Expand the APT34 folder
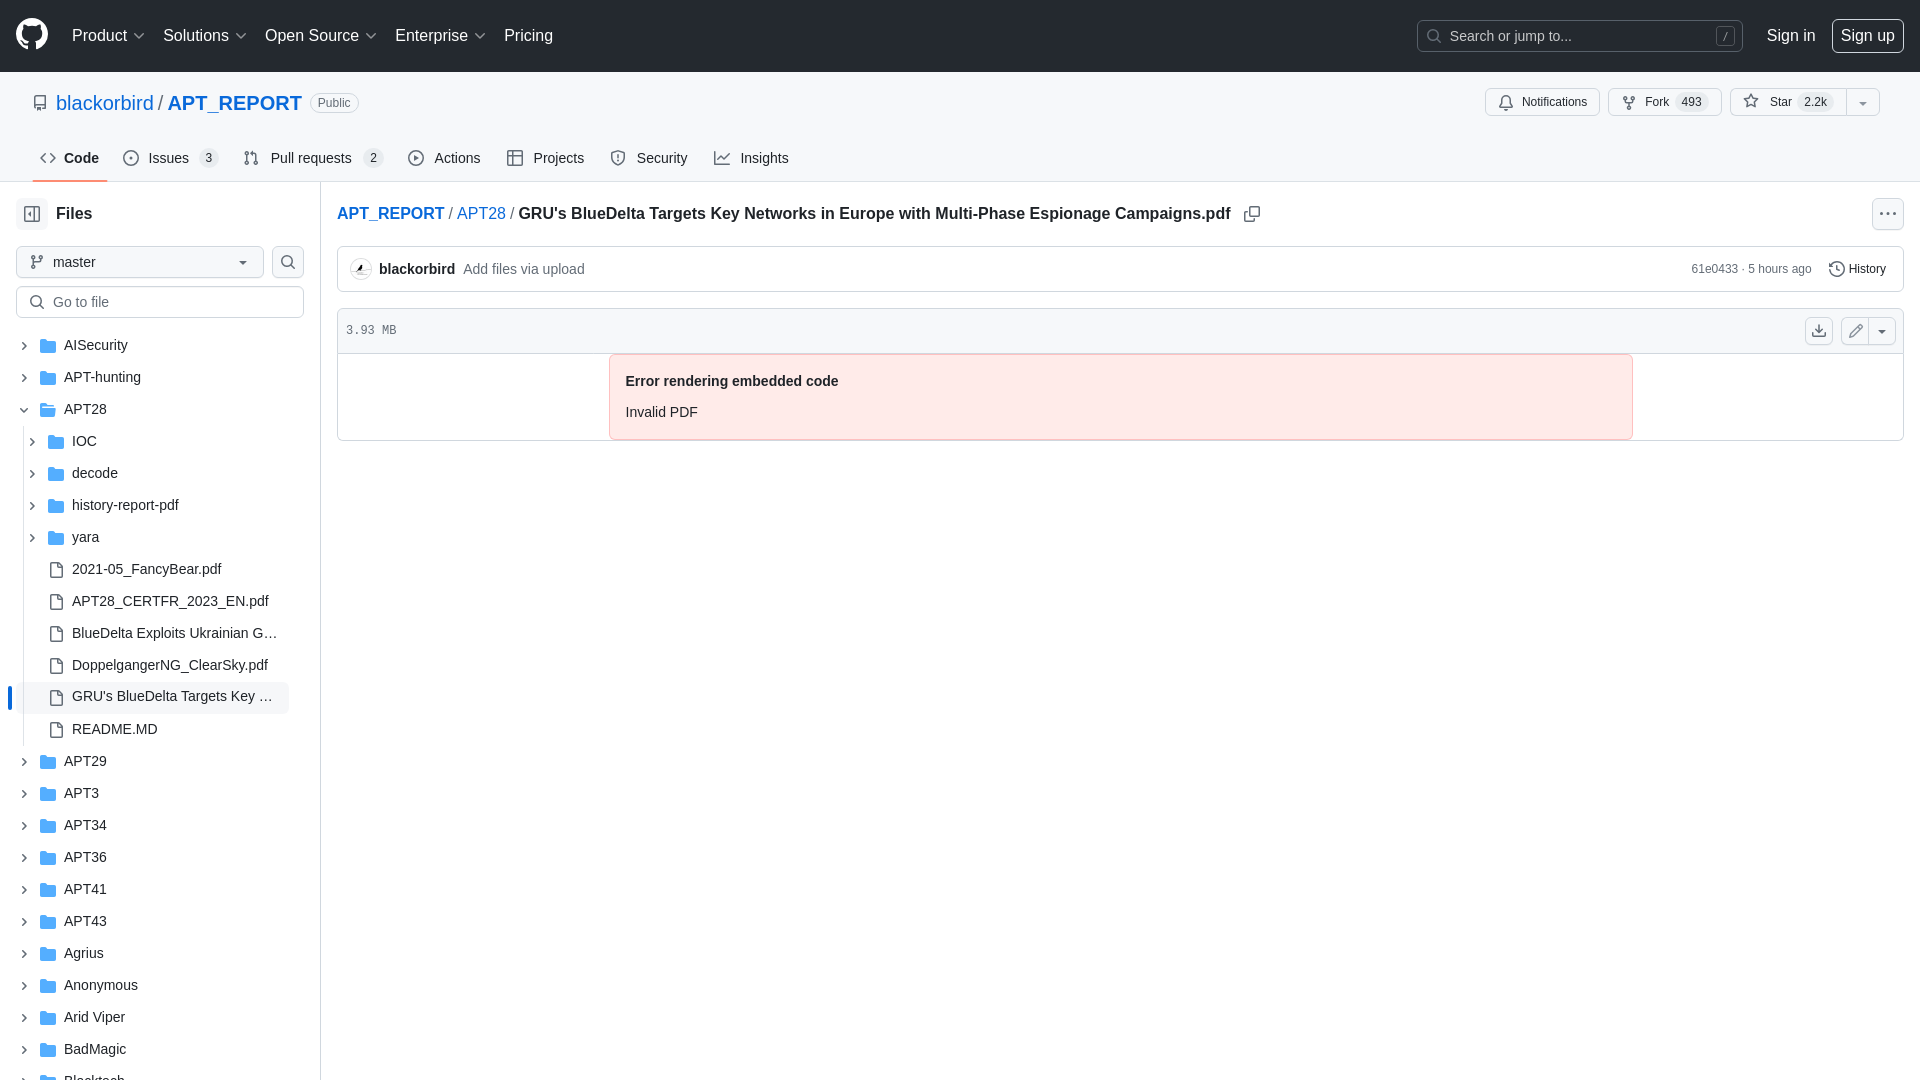Screen dimensions: 1920x1080 point(24,826)
